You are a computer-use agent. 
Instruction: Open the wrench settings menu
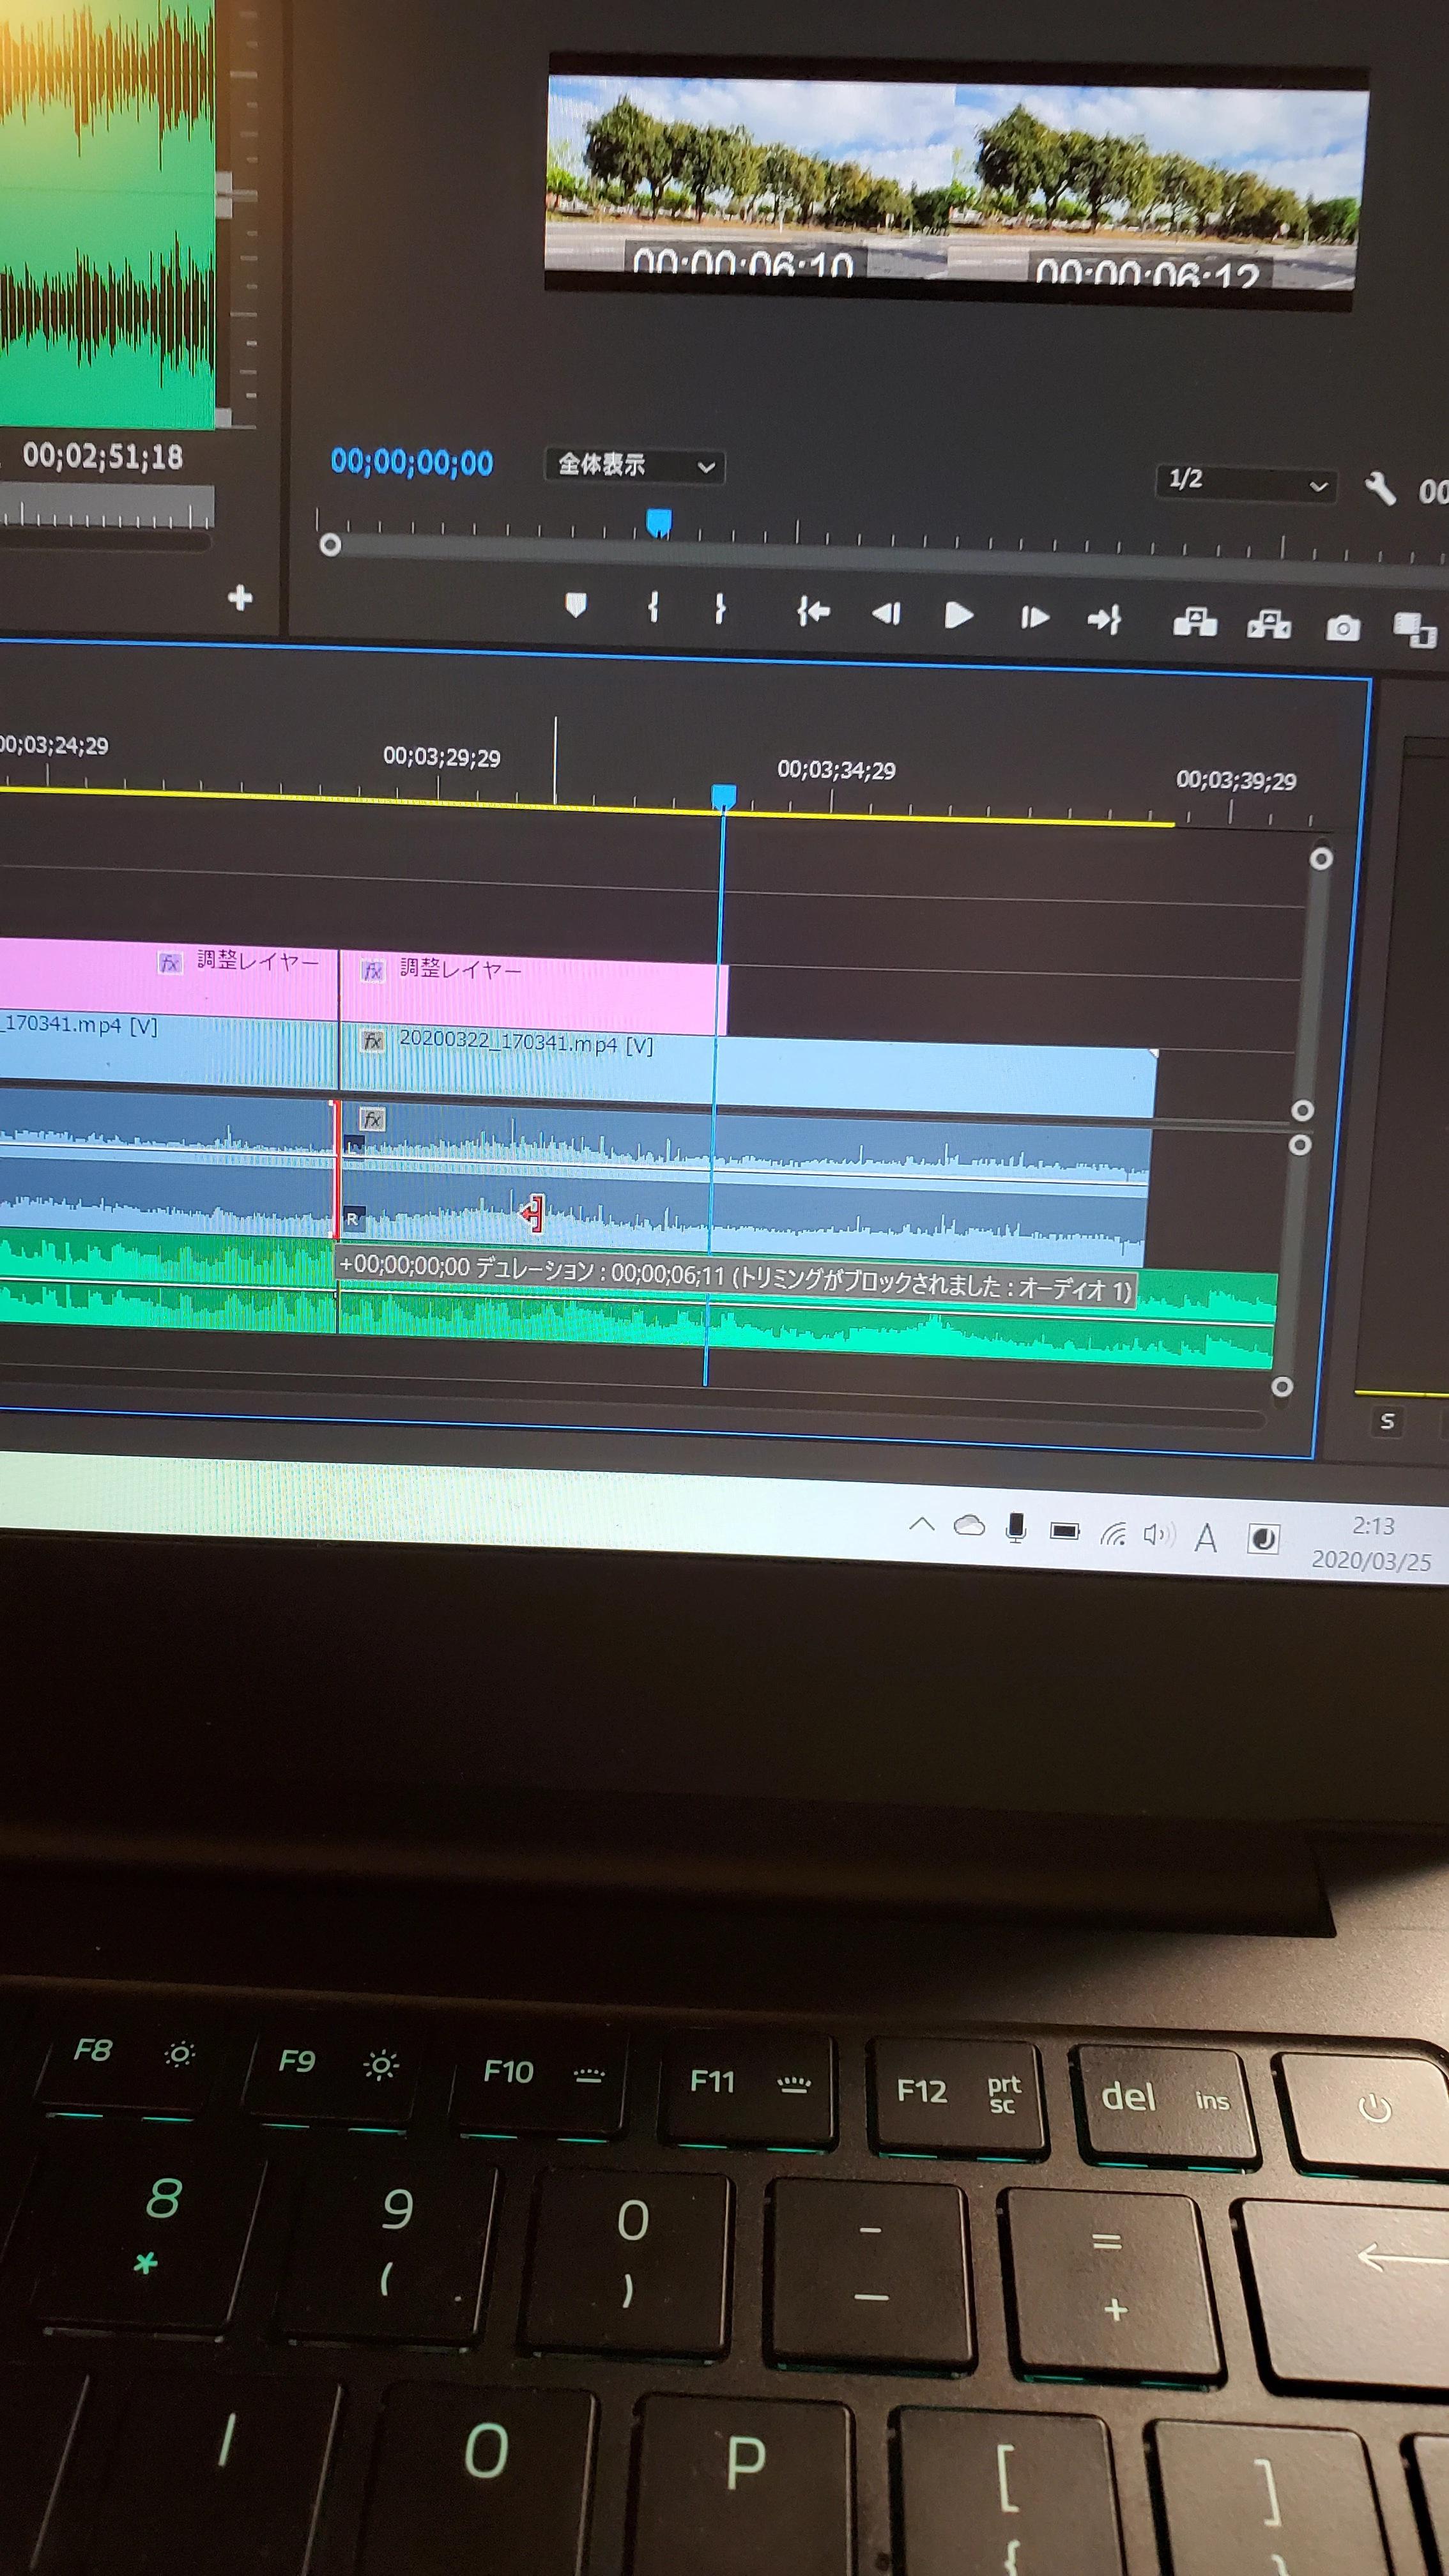click(x=1381, y=488)
